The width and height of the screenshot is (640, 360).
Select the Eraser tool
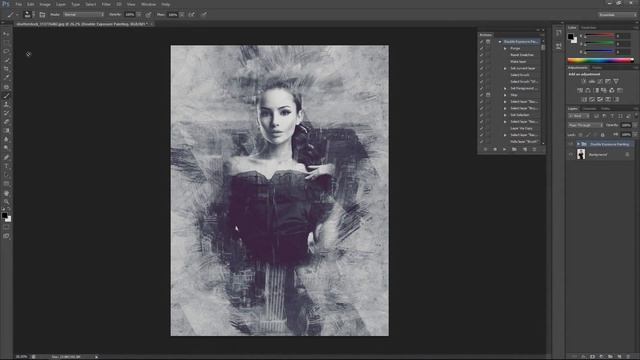click(x=6, y=122)
